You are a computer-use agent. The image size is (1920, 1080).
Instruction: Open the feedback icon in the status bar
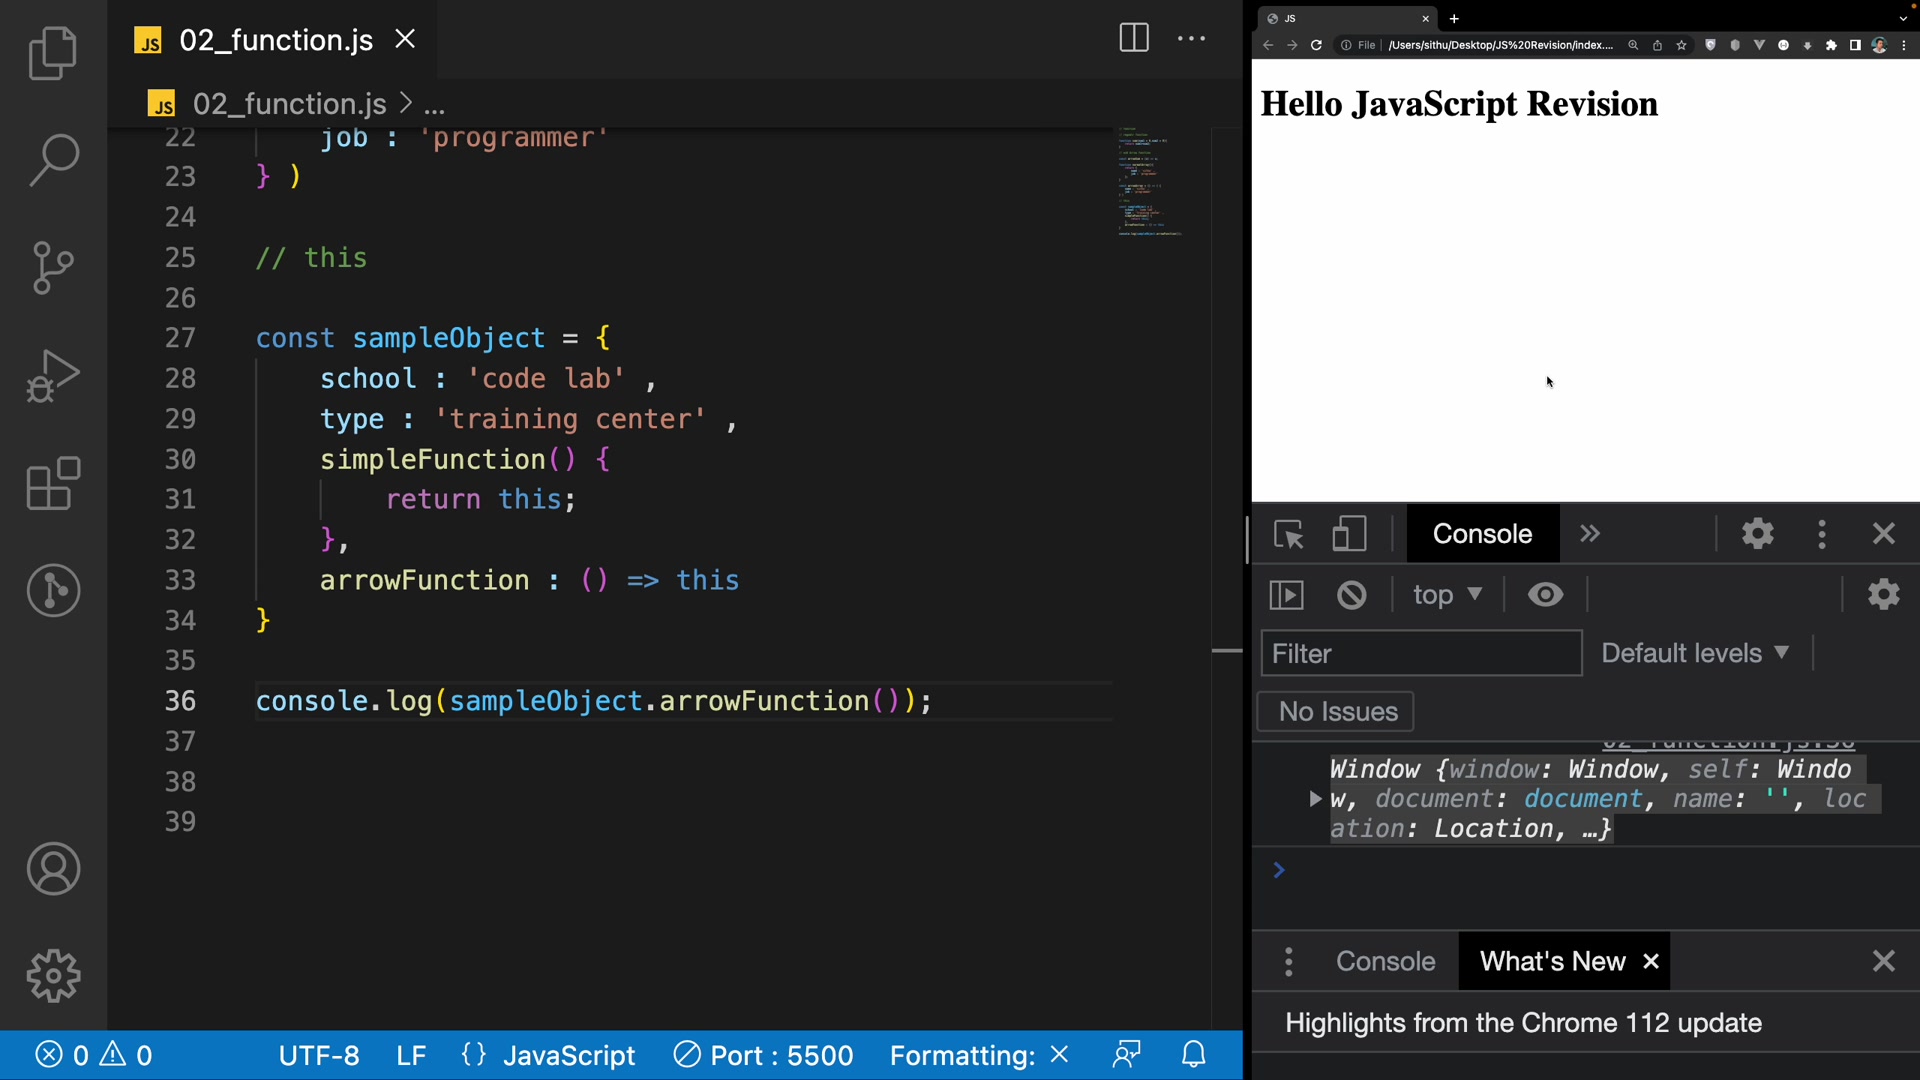[x=1127, y=1055]
